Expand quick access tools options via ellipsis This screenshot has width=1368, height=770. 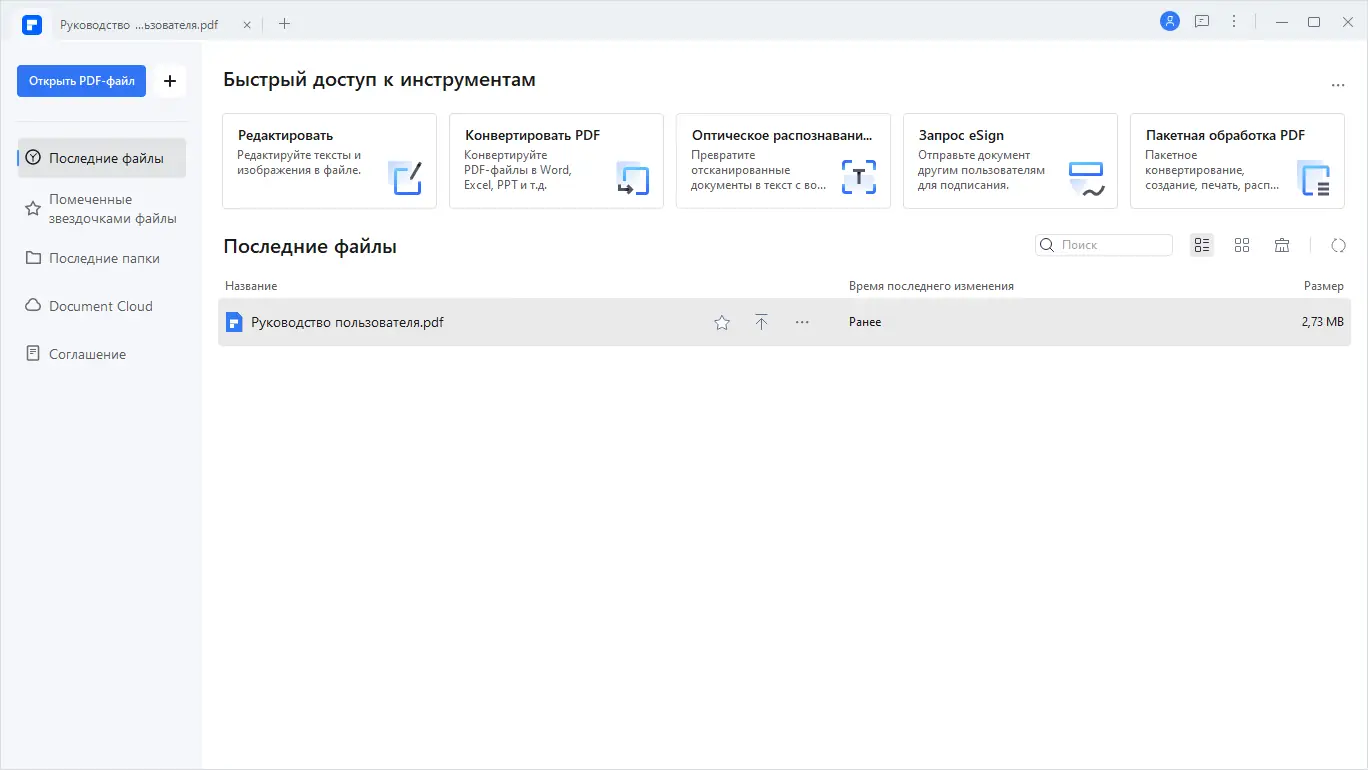point(1338,84)
